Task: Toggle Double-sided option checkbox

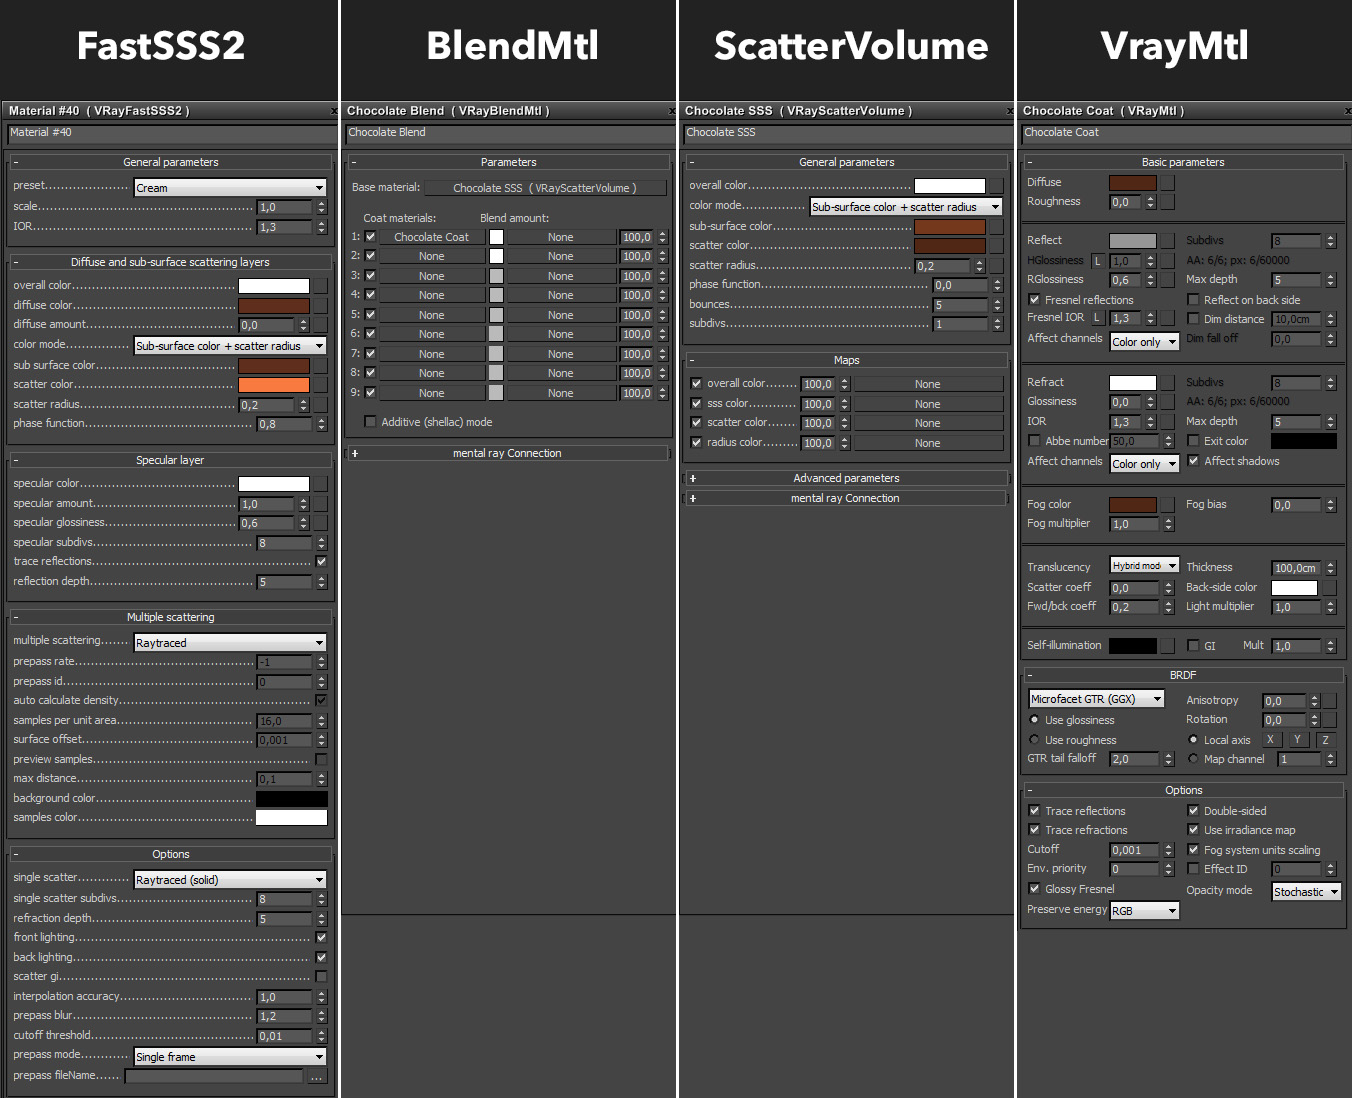Action: click(x=1193, y=811)
